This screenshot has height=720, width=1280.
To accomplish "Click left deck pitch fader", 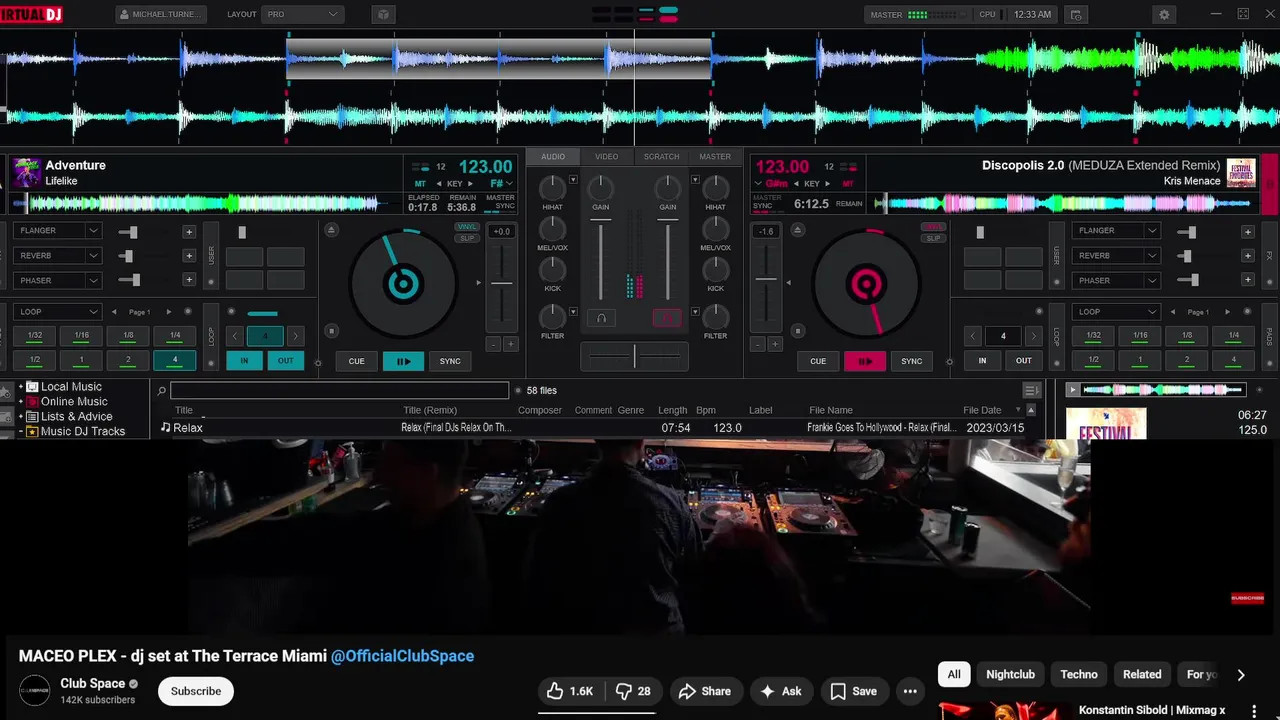I will pyautogui.click(x=502, y=283).
